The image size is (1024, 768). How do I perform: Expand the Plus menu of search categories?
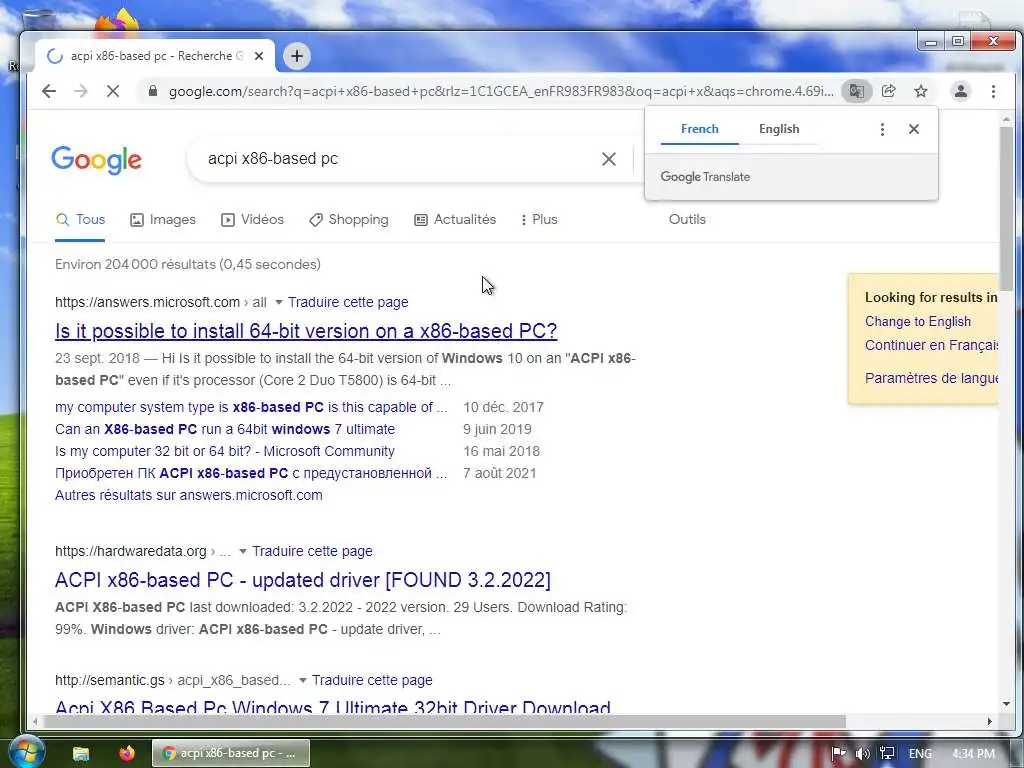(x=539, y=220)
